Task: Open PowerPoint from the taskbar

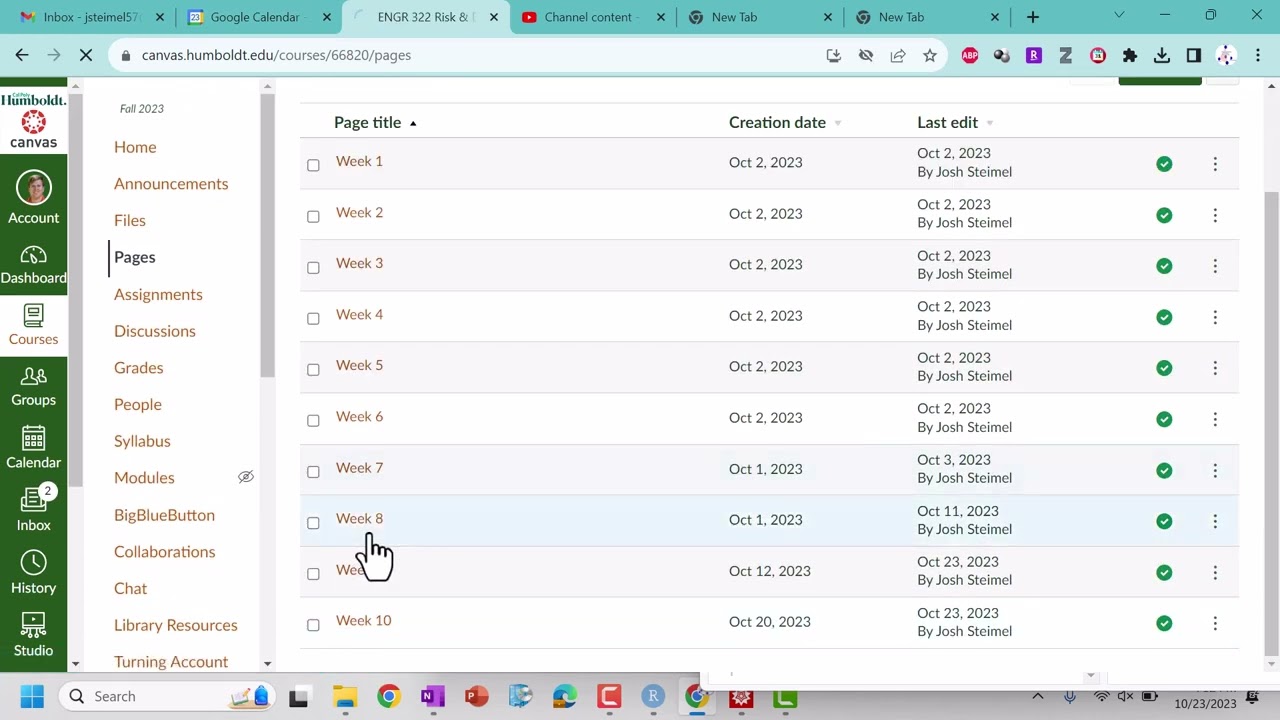Action: [x=477, y=696]
